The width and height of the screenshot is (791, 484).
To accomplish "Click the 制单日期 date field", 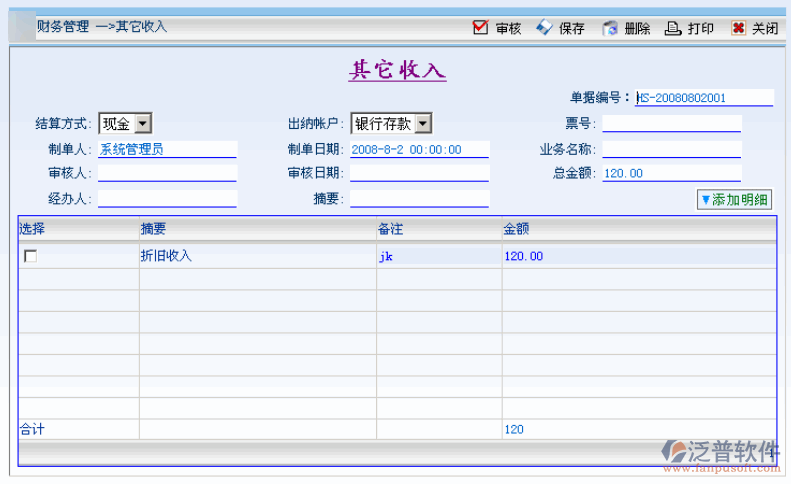I will 419,149.
